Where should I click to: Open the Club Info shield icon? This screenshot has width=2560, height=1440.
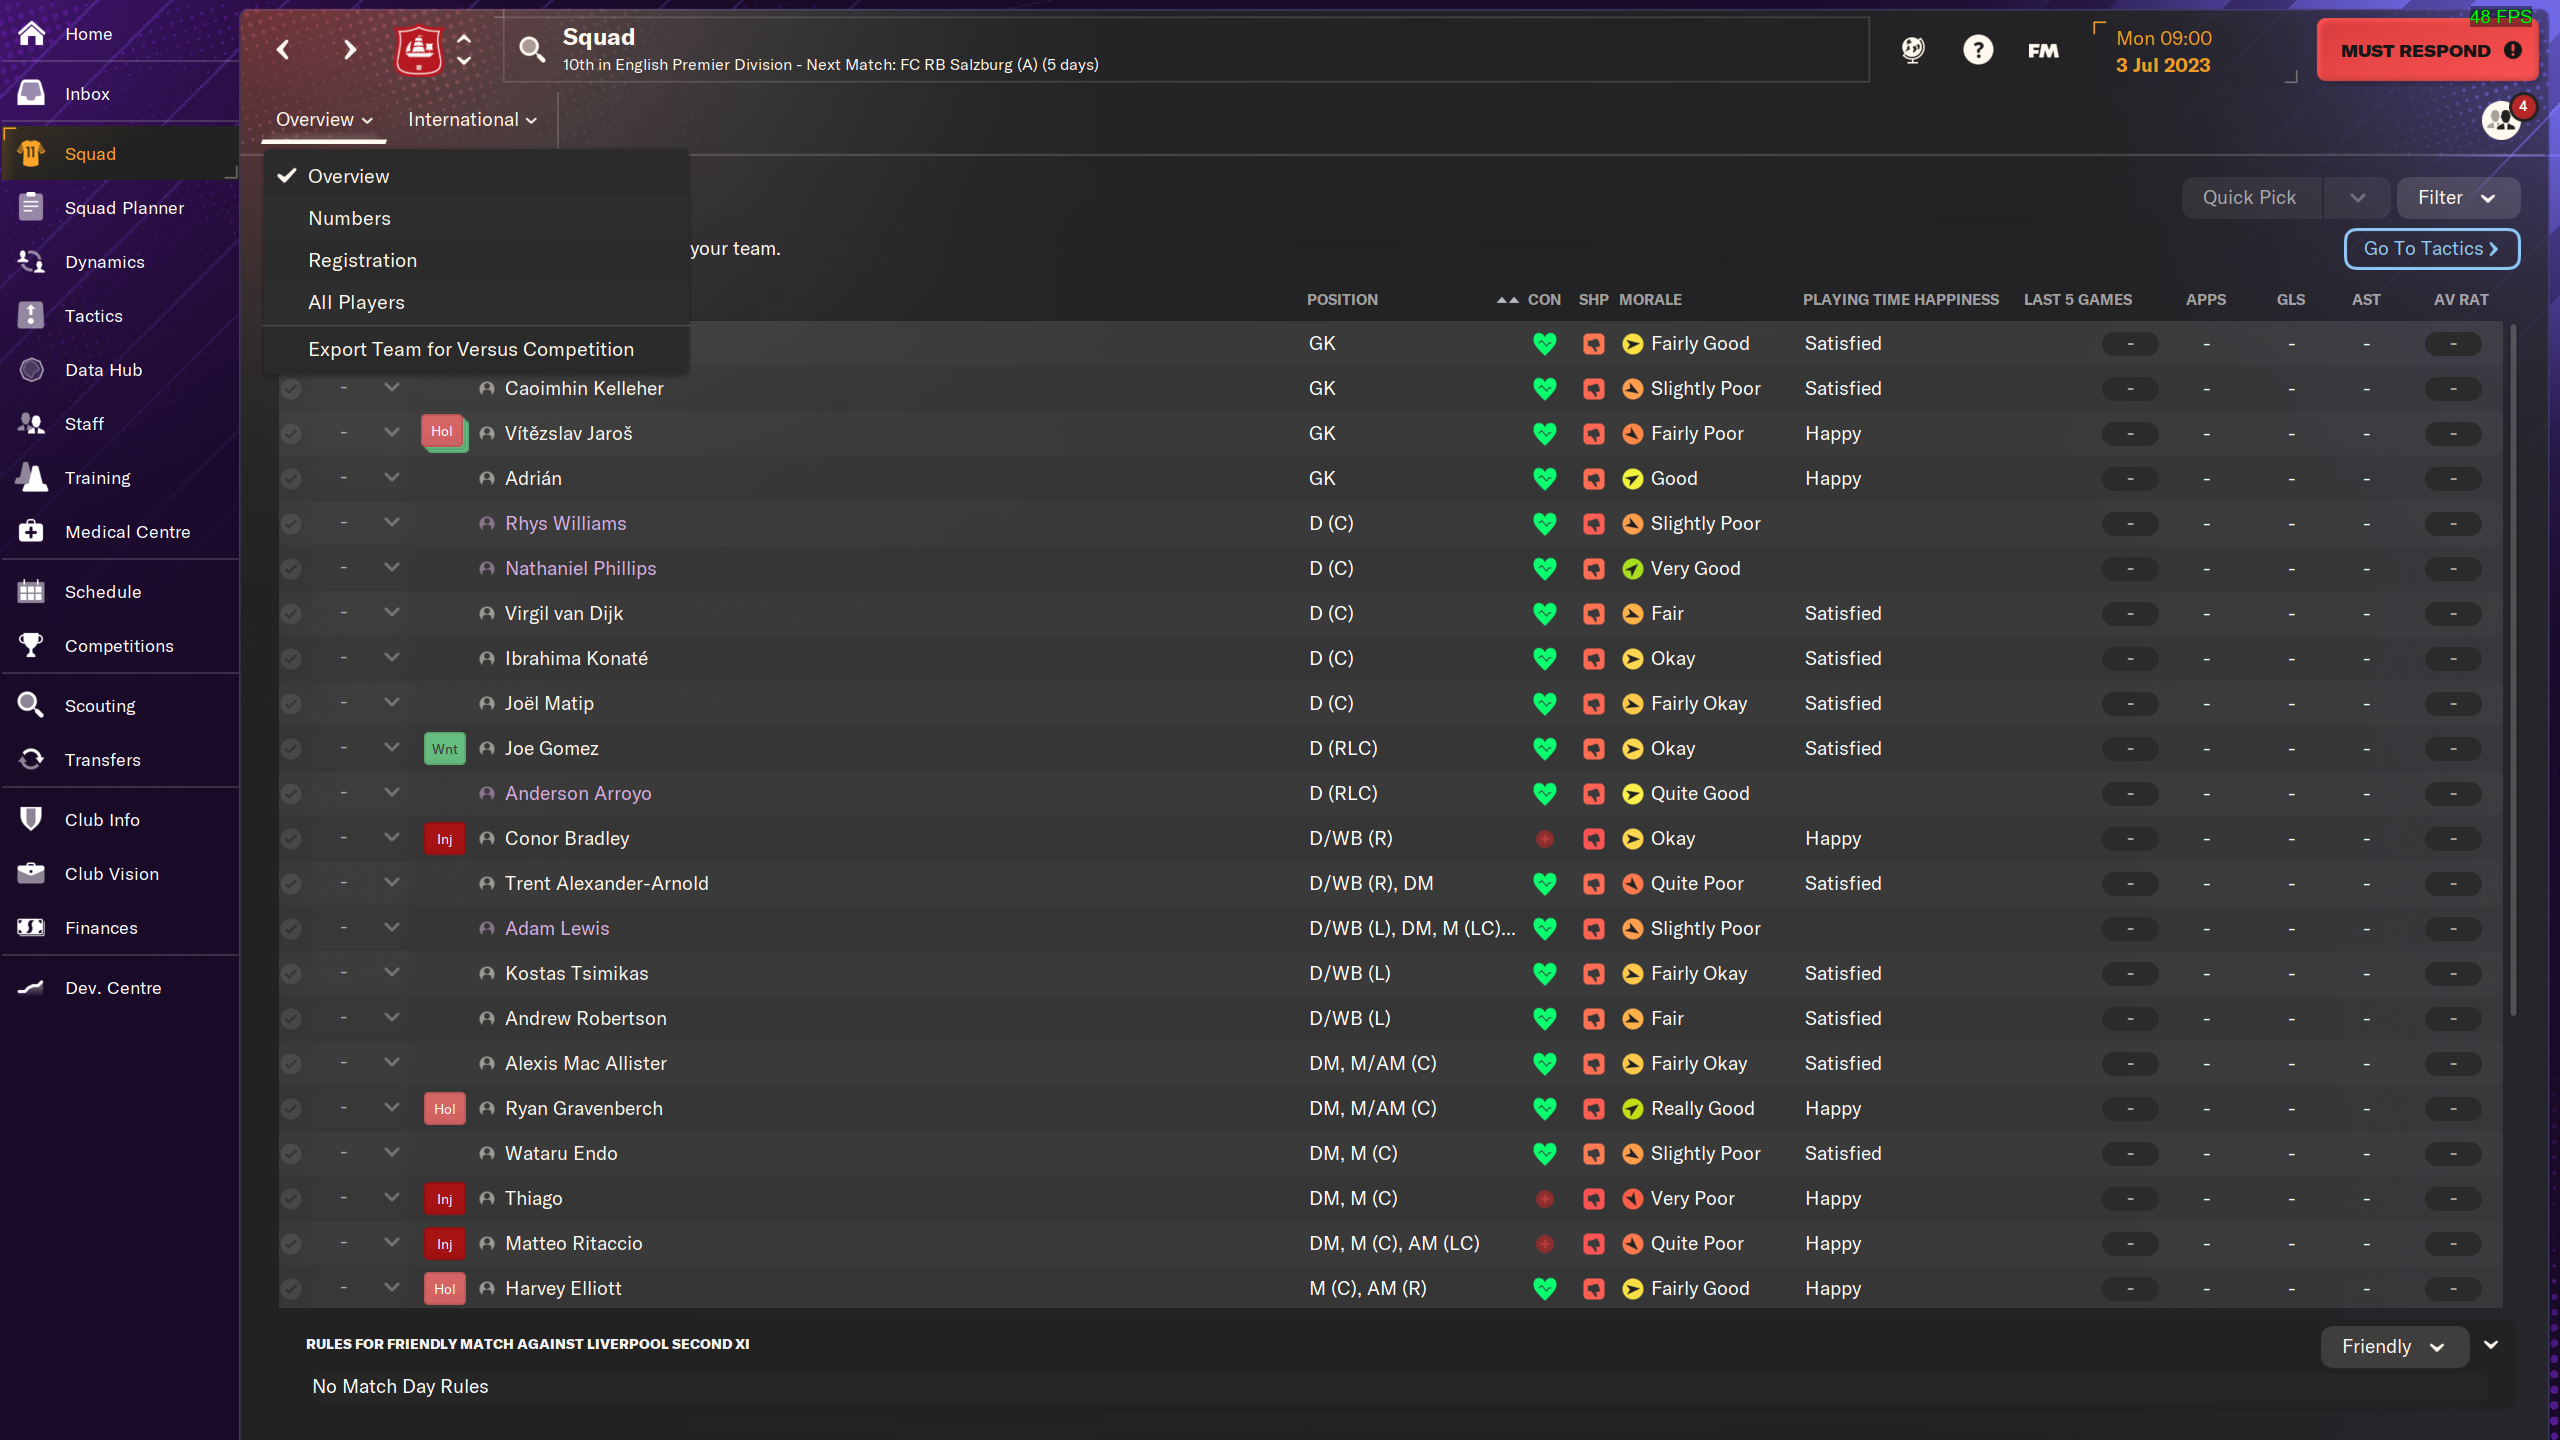pyautogui.click(x=32, y=819)
